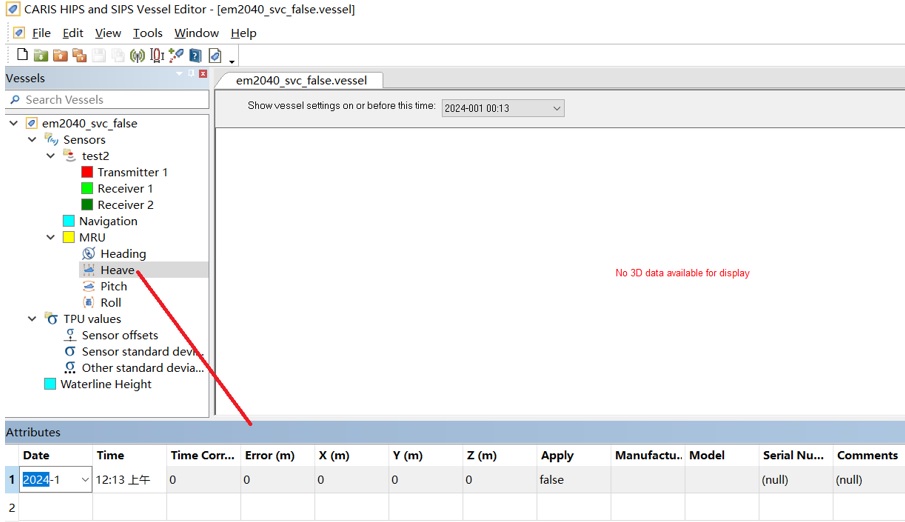Screen dimensions: 905x522
Task: Click the greyed-out Save disk icon
Action: [99, 55]
